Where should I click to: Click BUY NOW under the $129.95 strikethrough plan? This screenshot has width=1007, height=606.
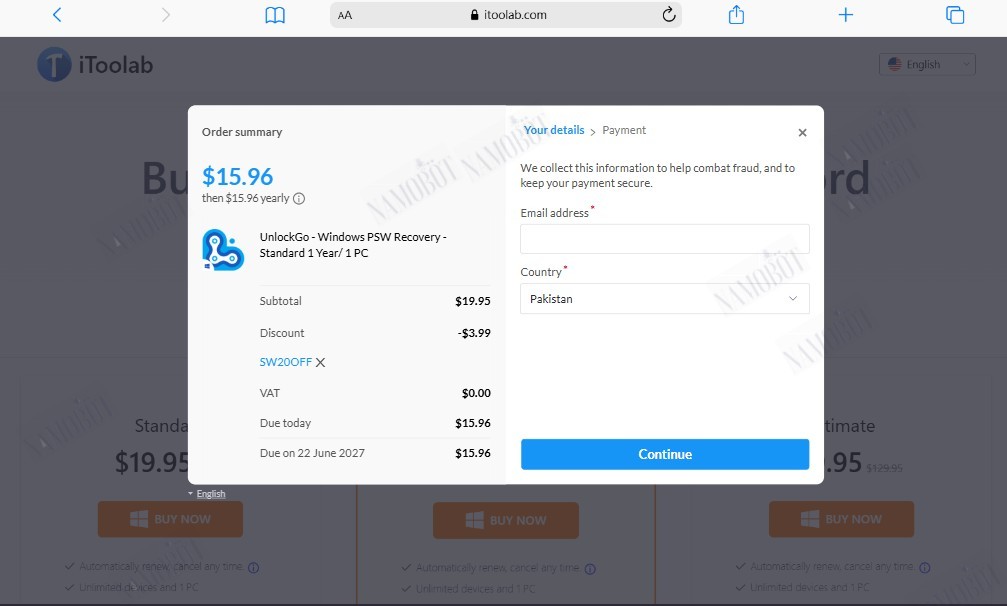(x=841, y=519)
